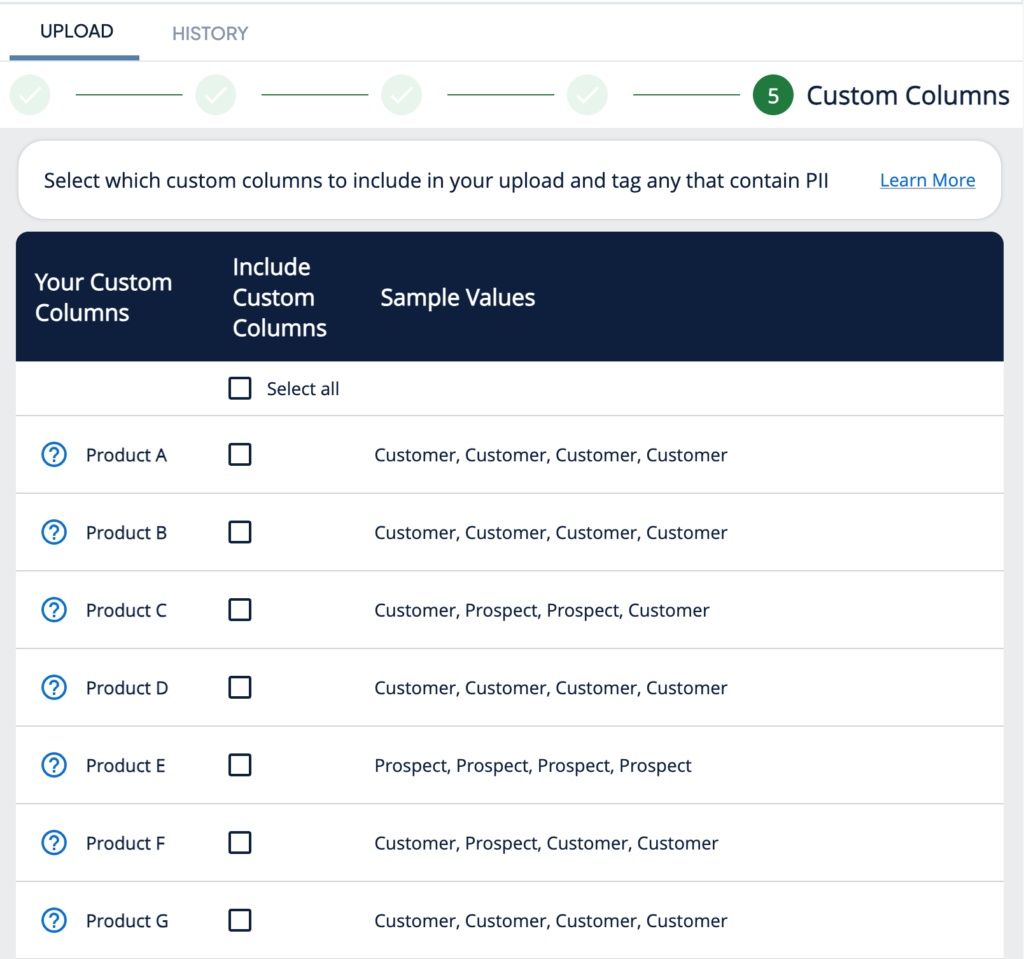The width and height of the screenshot is (1024, 959).
Task: Check the box for Product E
Action: click(x=240, y=765)
